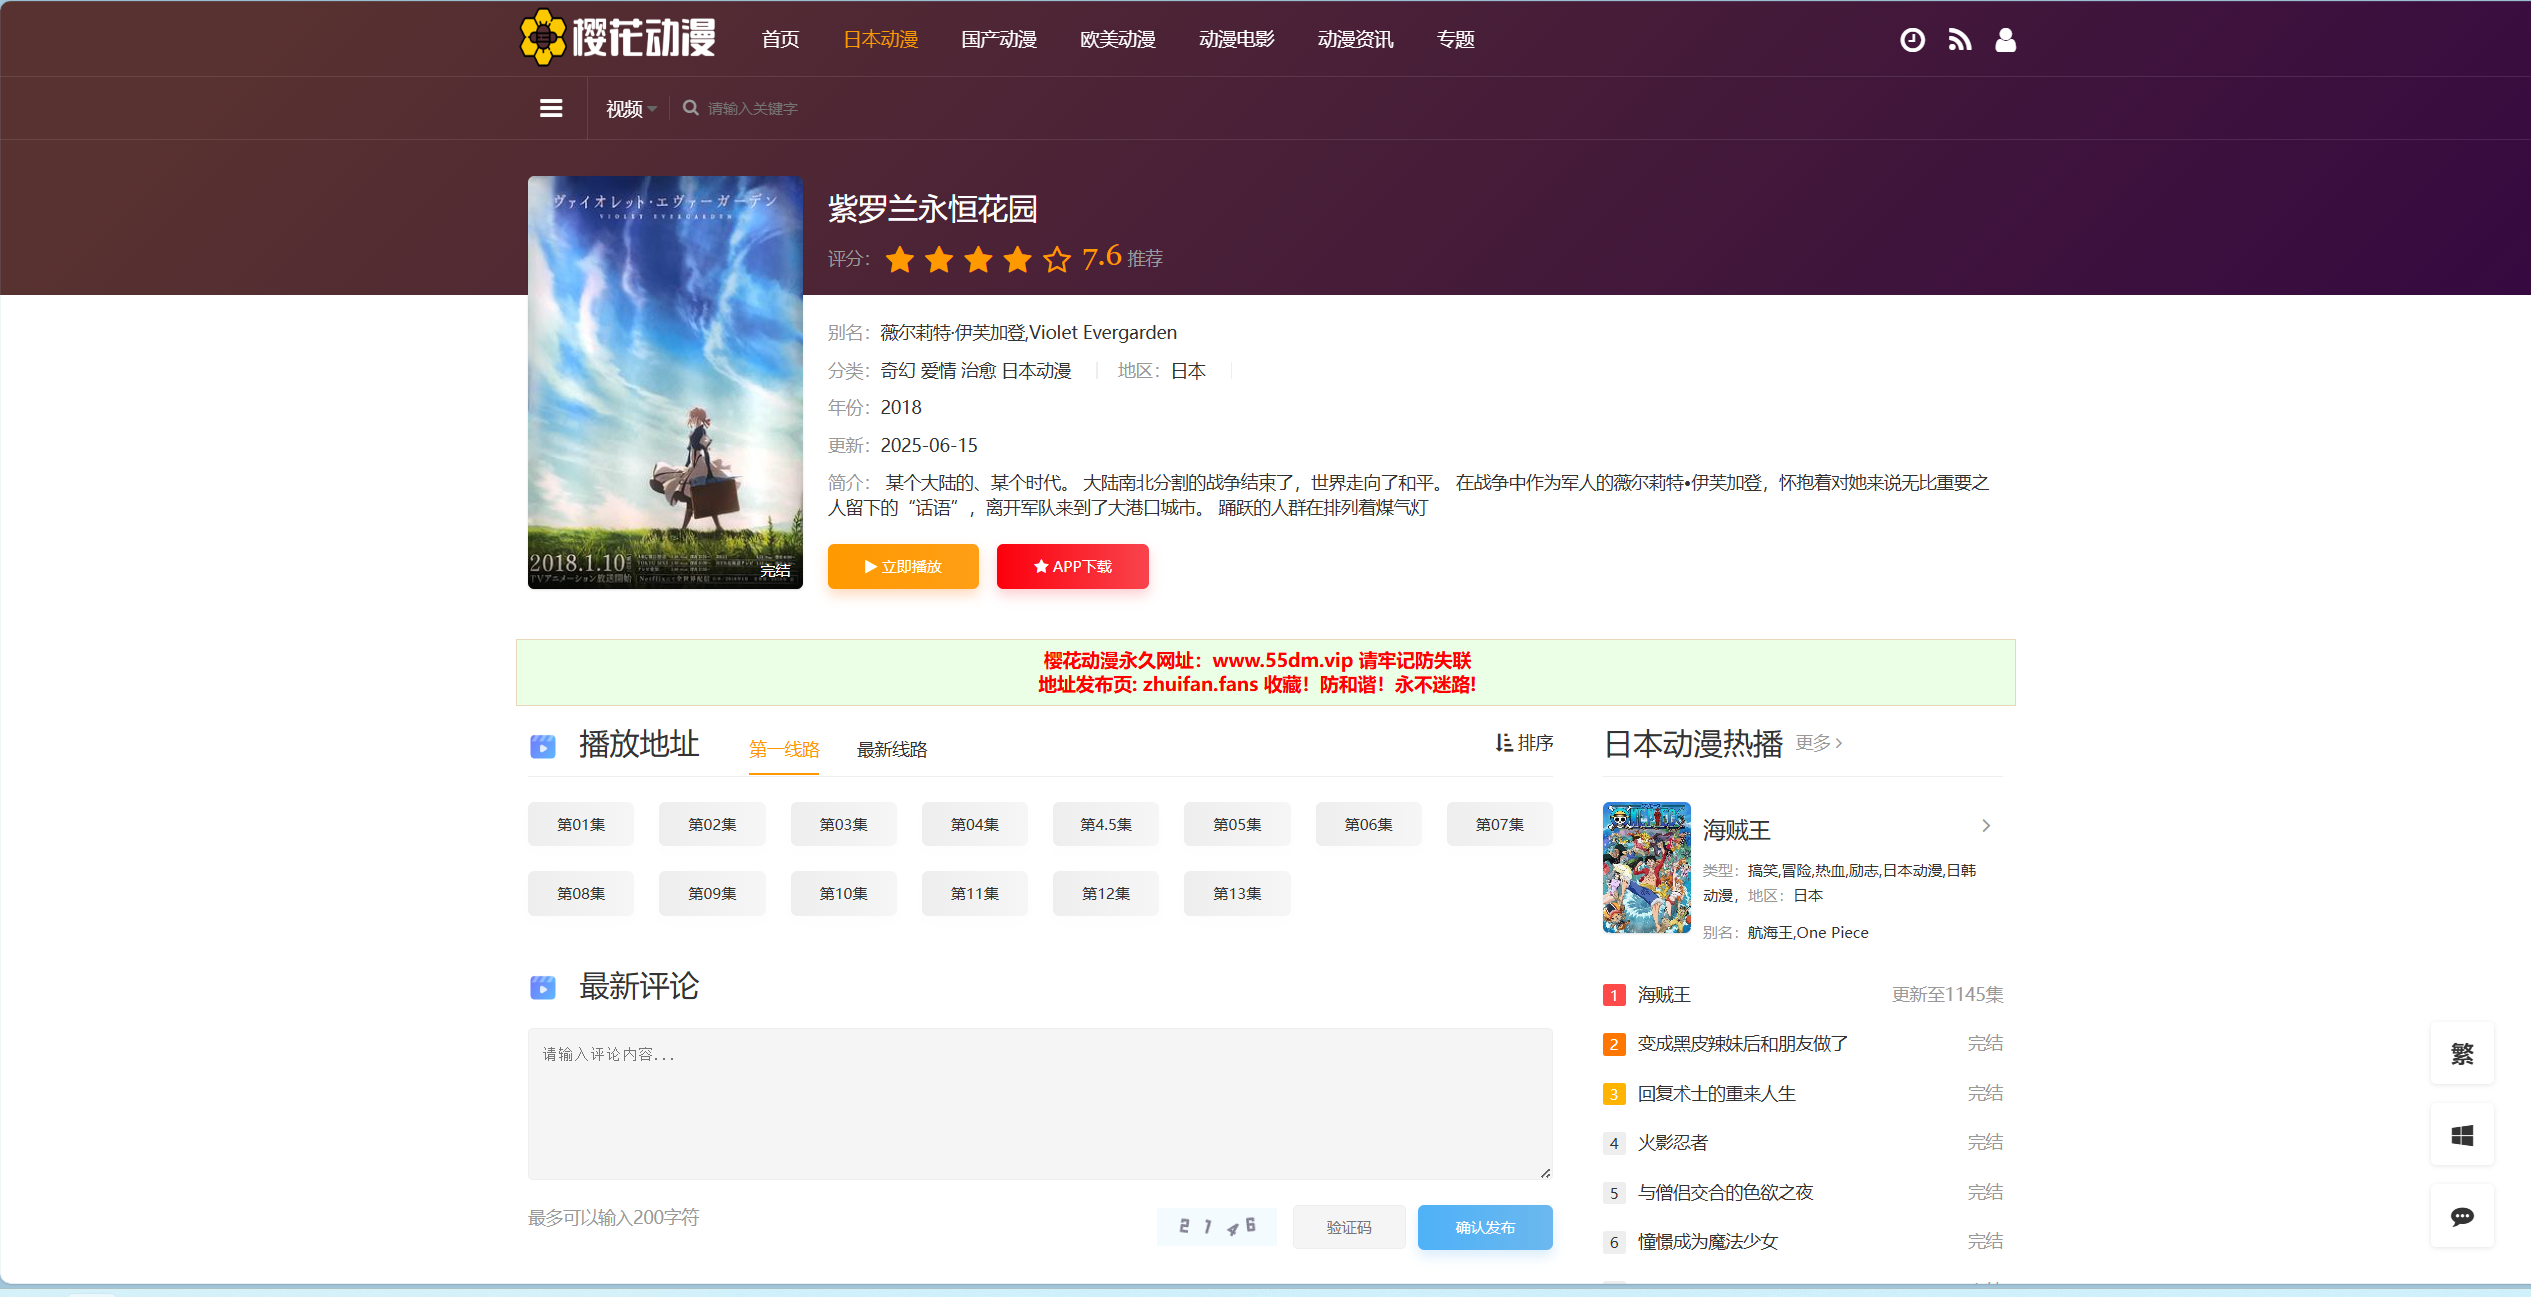Toggle episode sort order with 排序
The width and height of the screenshot is (2531, 1297).
click(x=1524, y=743)
